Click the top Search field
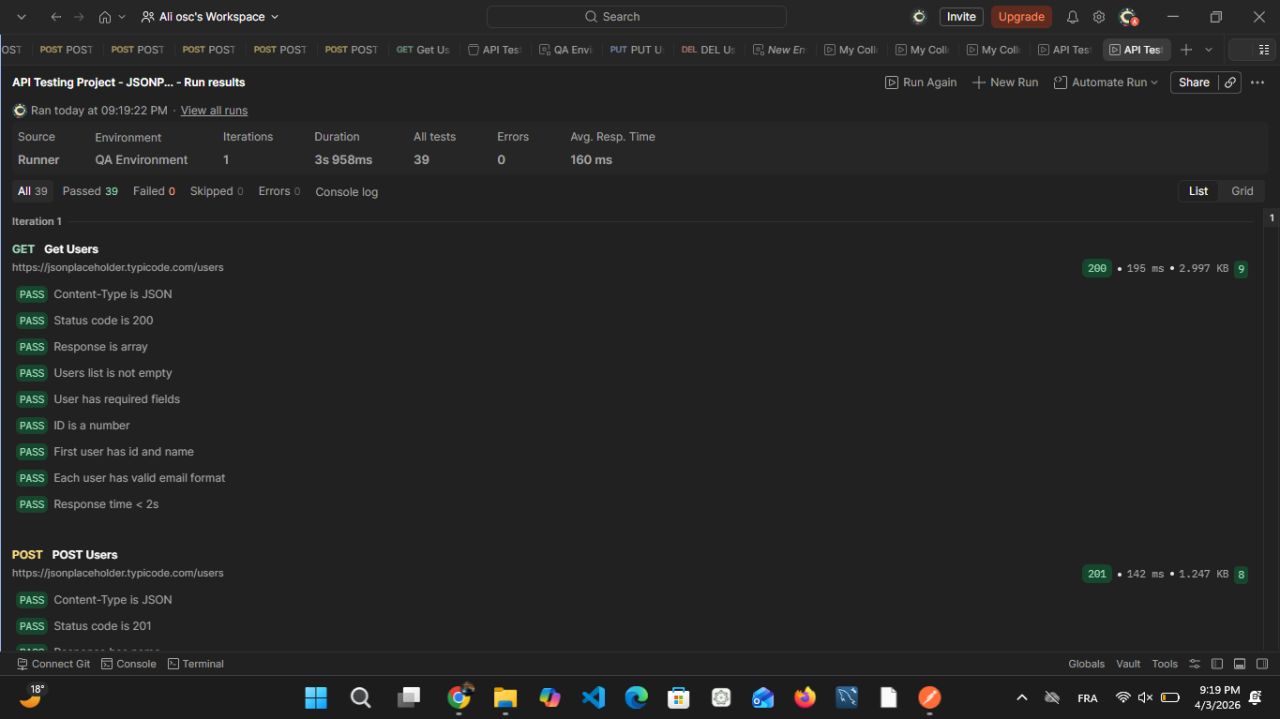This screenshot has height=719, width=1280. pyautogui.click(x=636, y=17)
